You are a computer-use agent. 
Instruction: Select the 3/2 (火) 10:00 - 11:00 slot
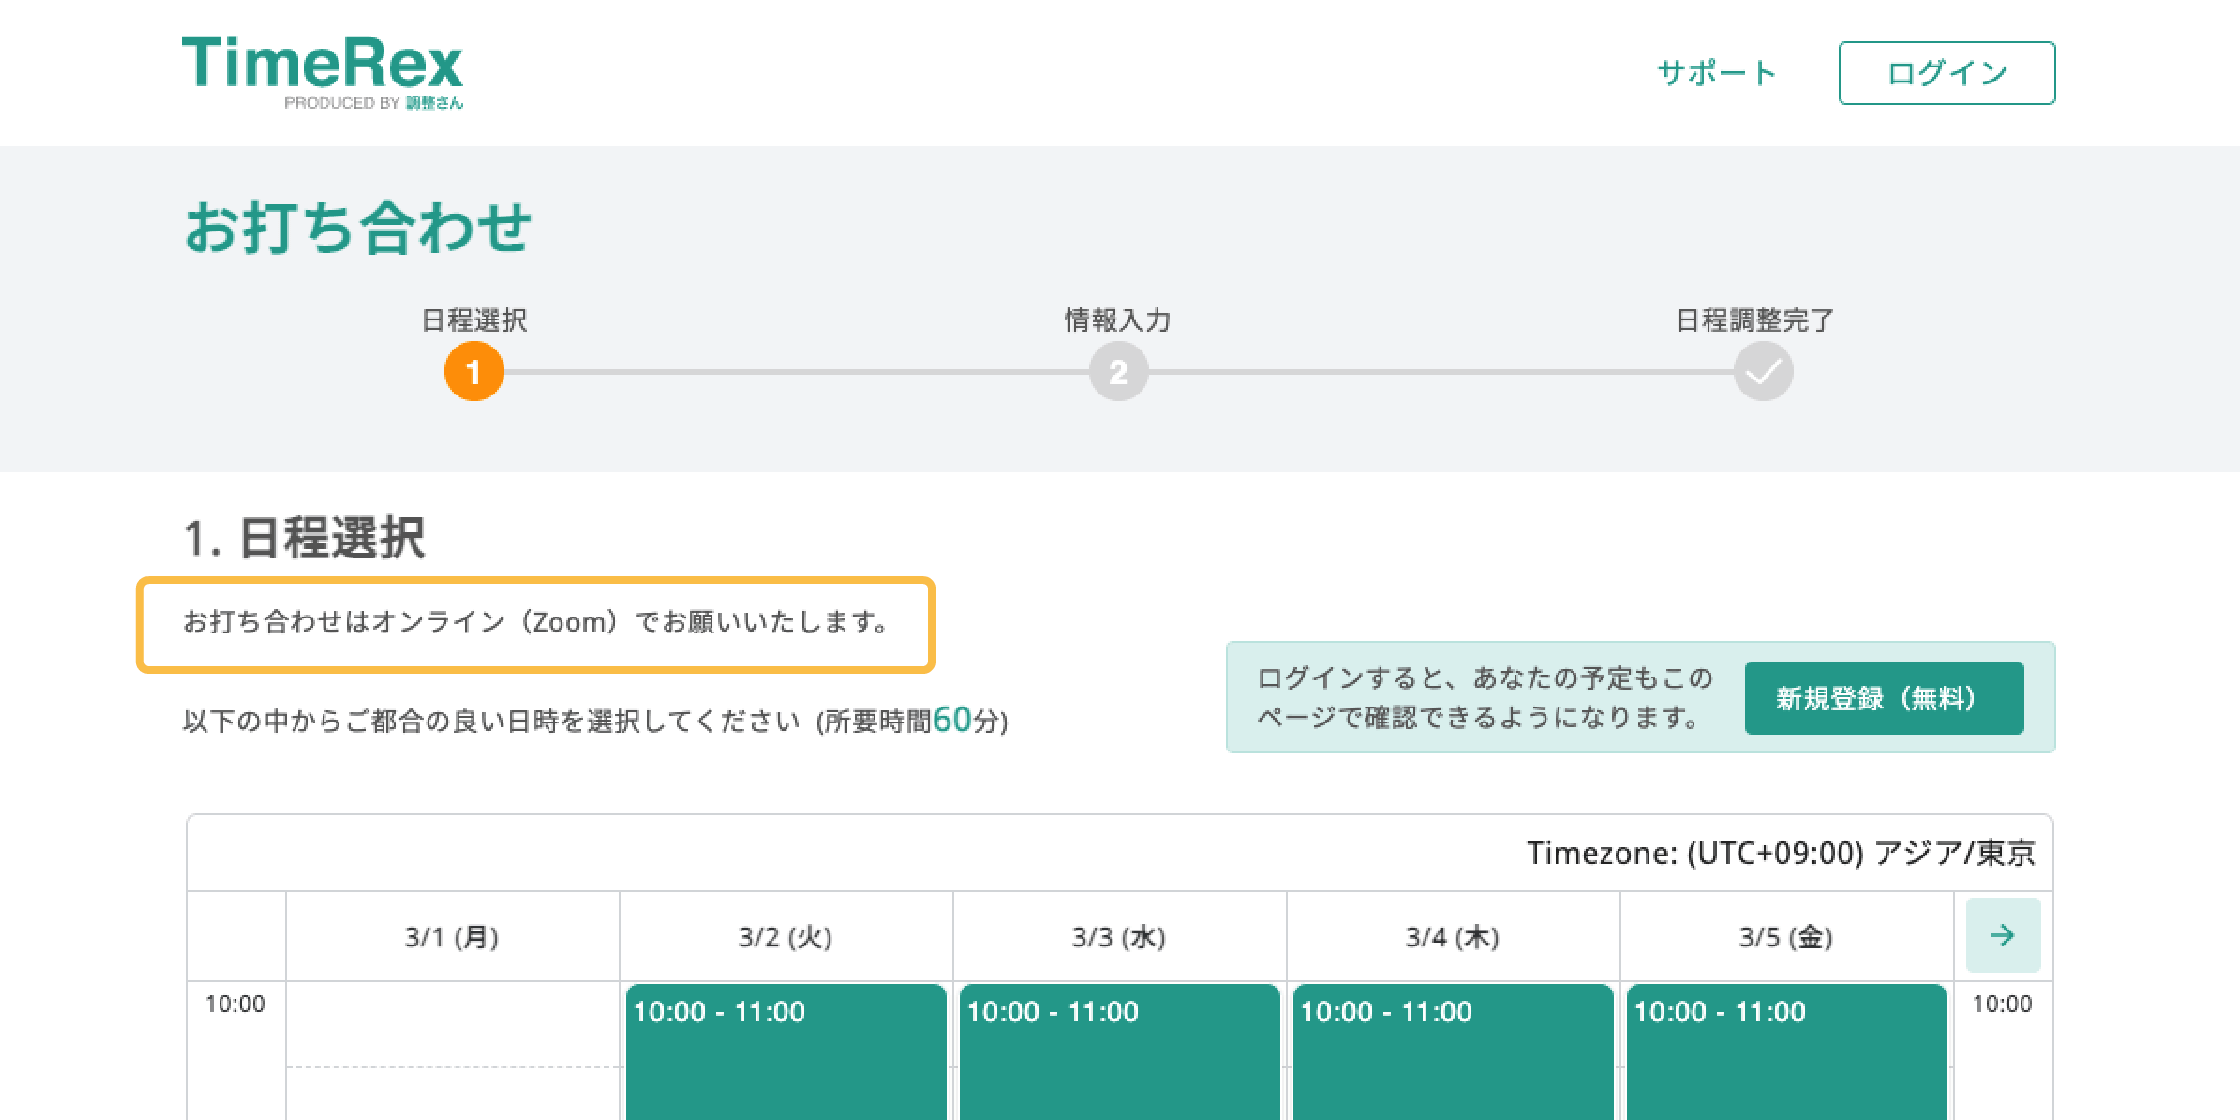(786, 1051)
